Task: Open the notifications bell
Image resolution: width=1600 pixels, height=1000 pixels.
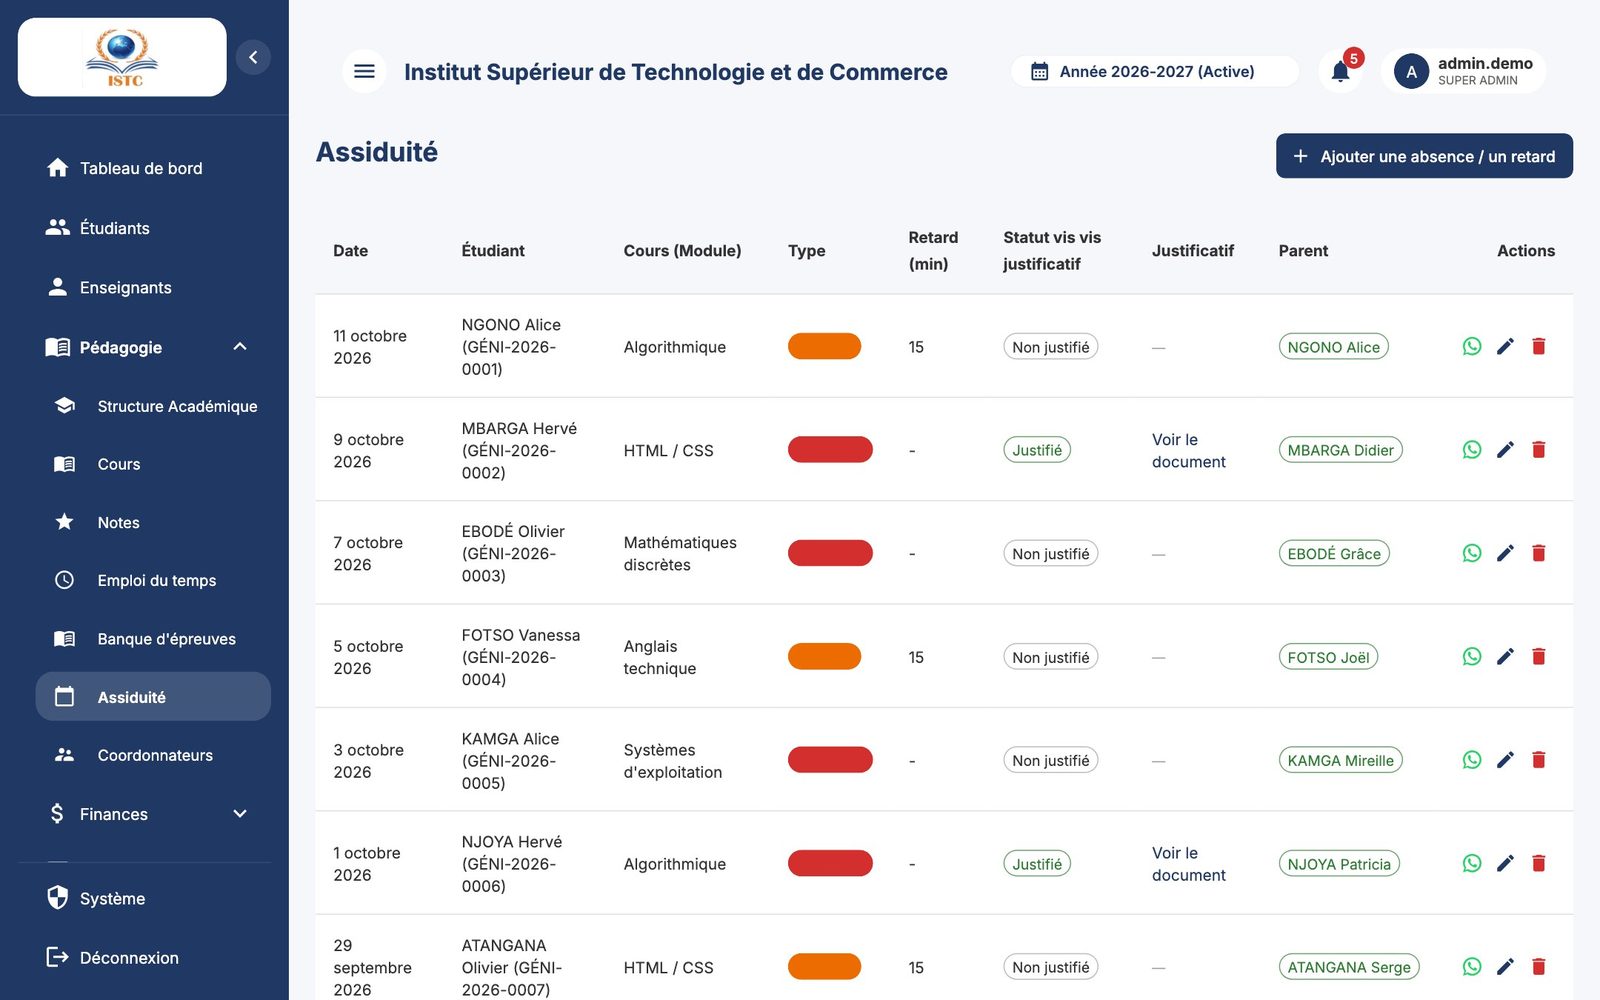Action: point(1341,71)
